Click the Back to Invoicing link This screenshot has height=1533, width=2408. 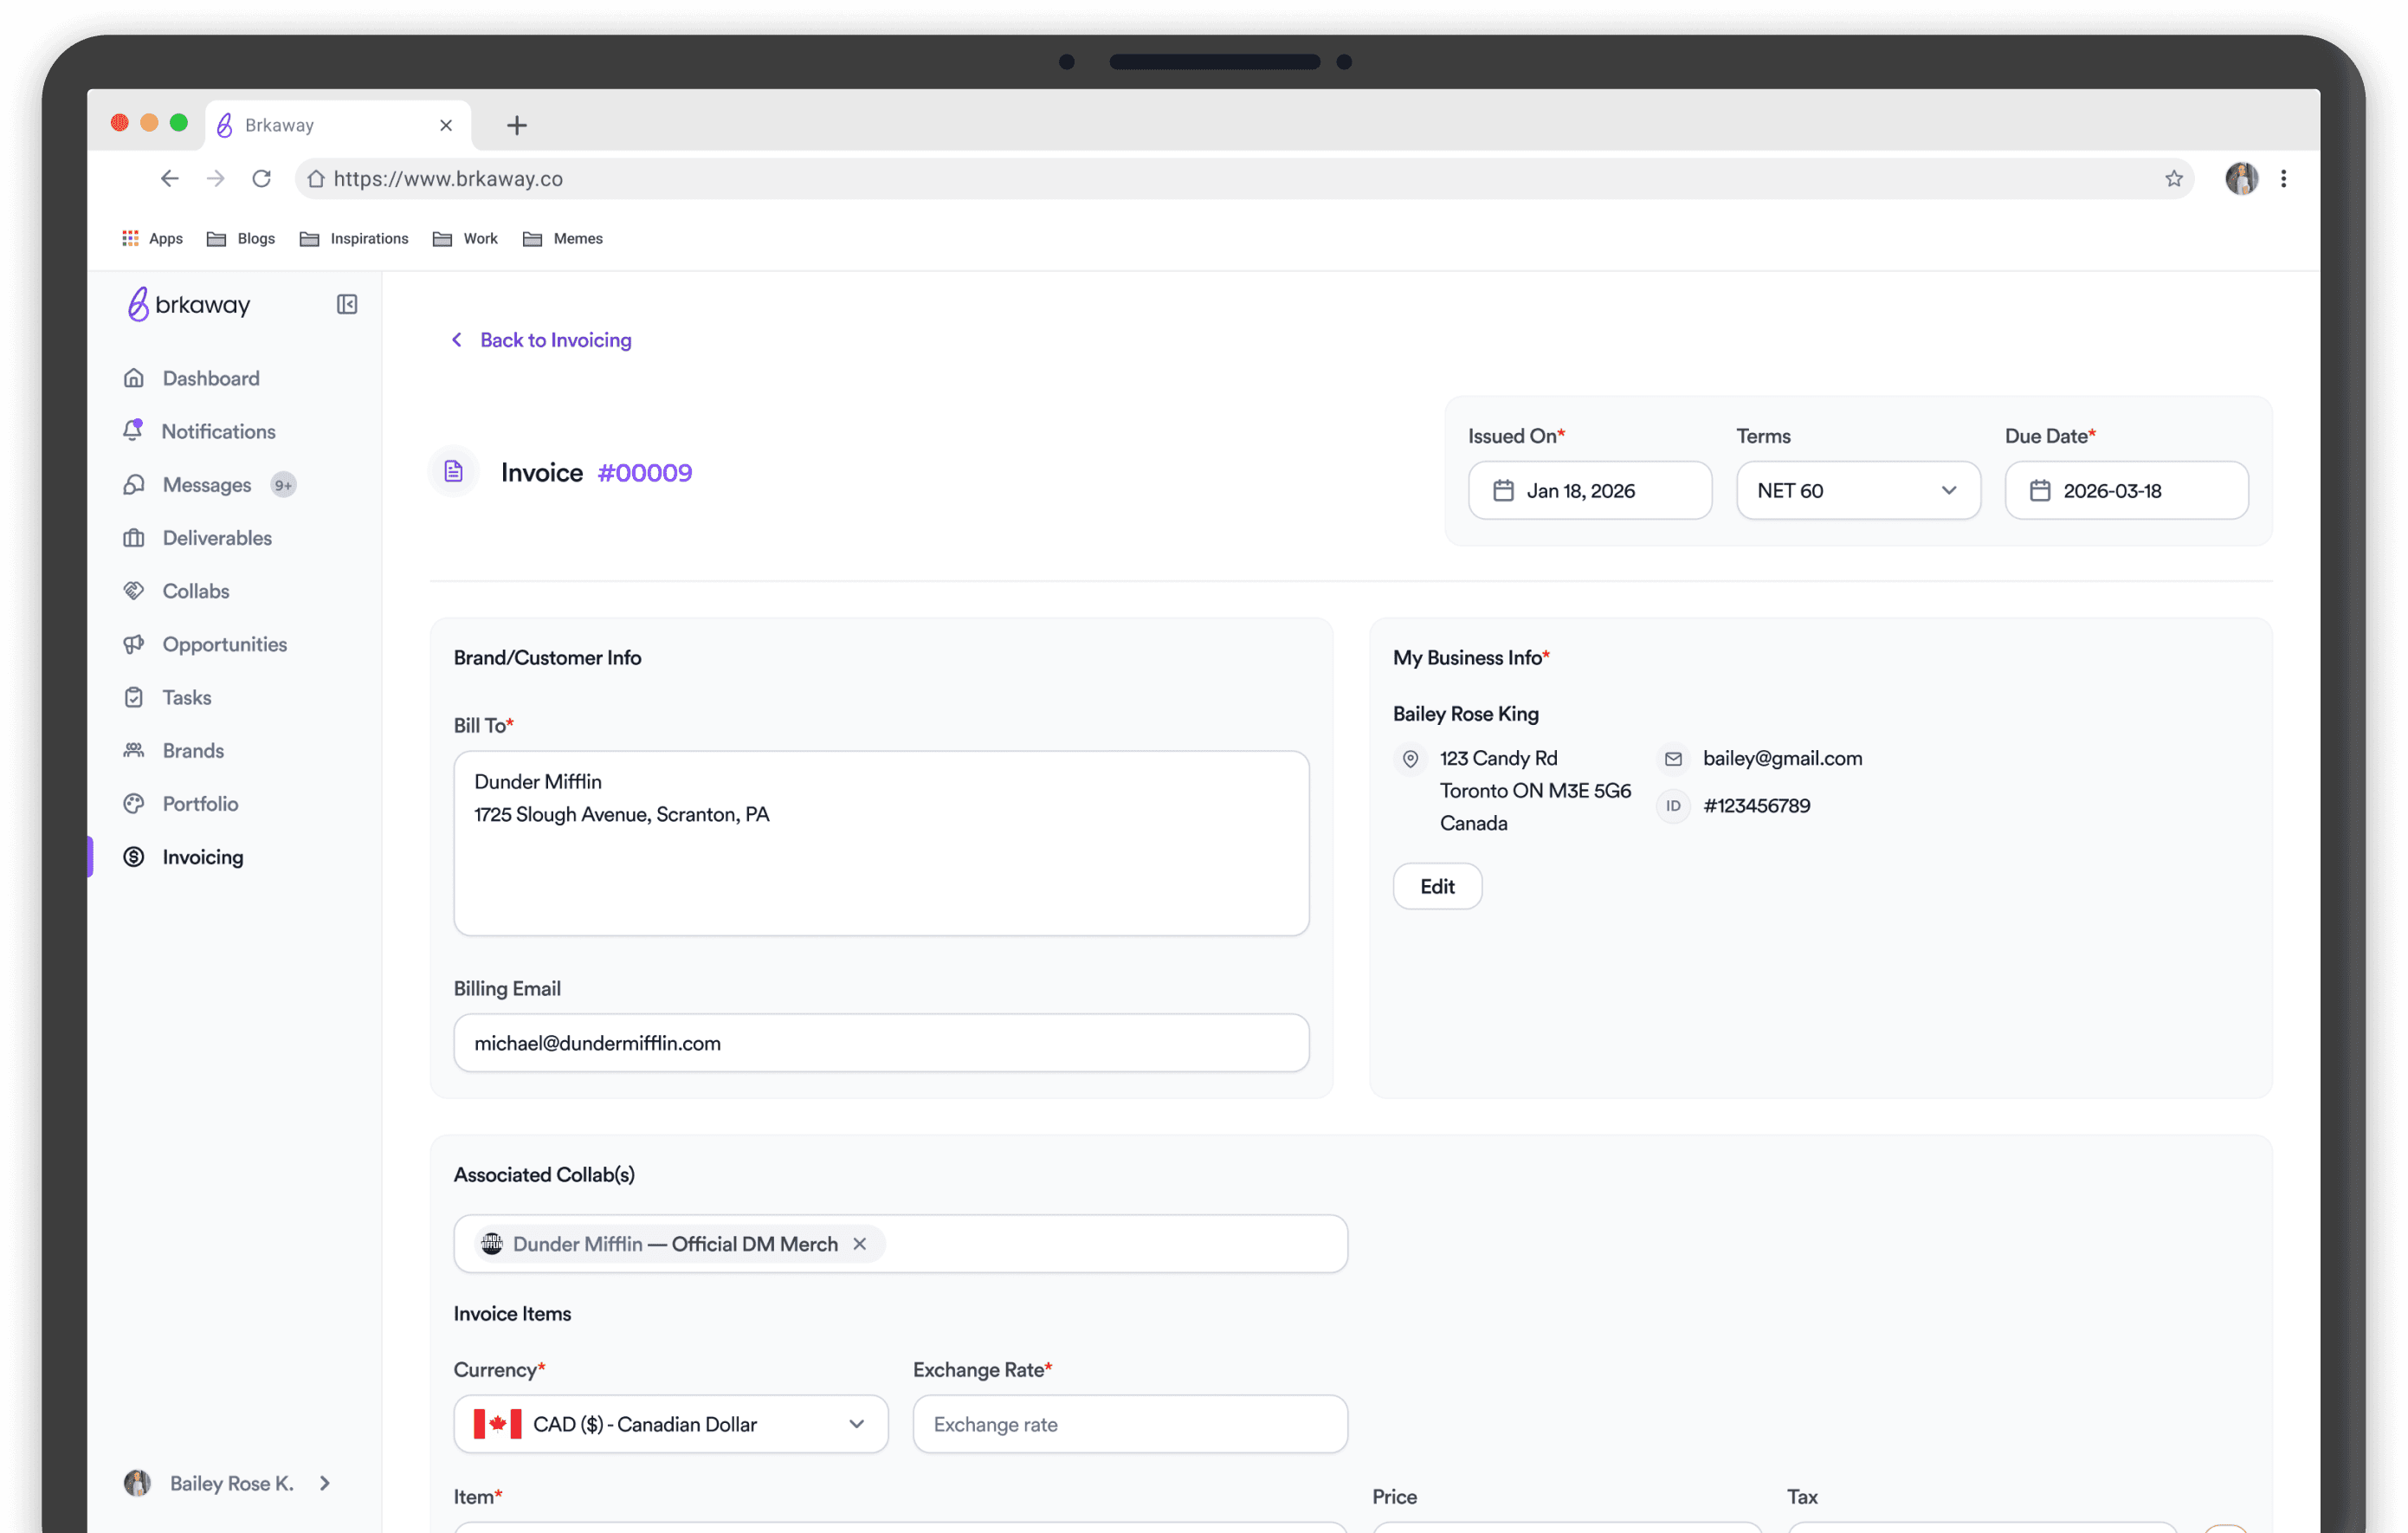555,340
